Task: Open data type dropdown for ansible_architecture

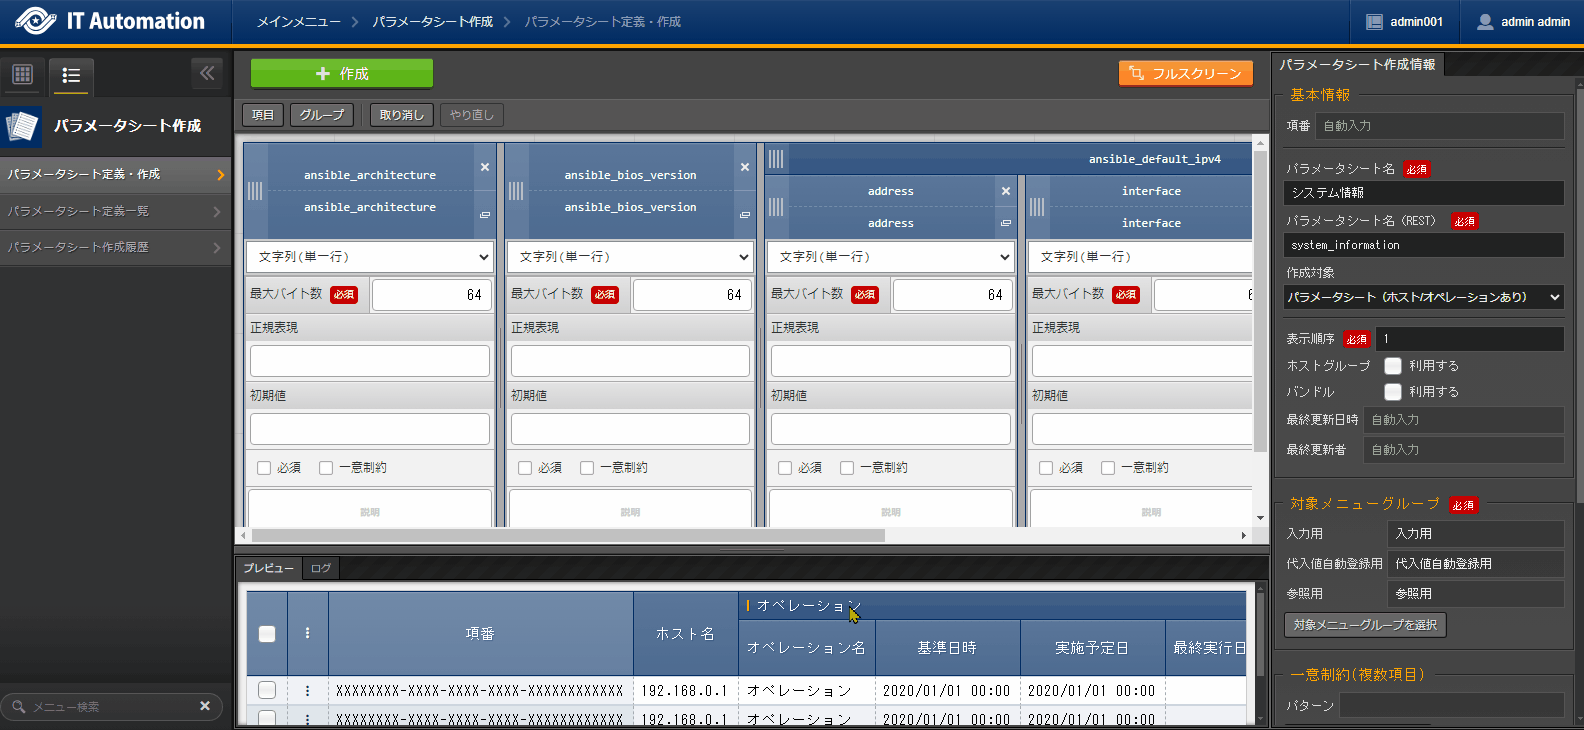Action: [370, 257]
